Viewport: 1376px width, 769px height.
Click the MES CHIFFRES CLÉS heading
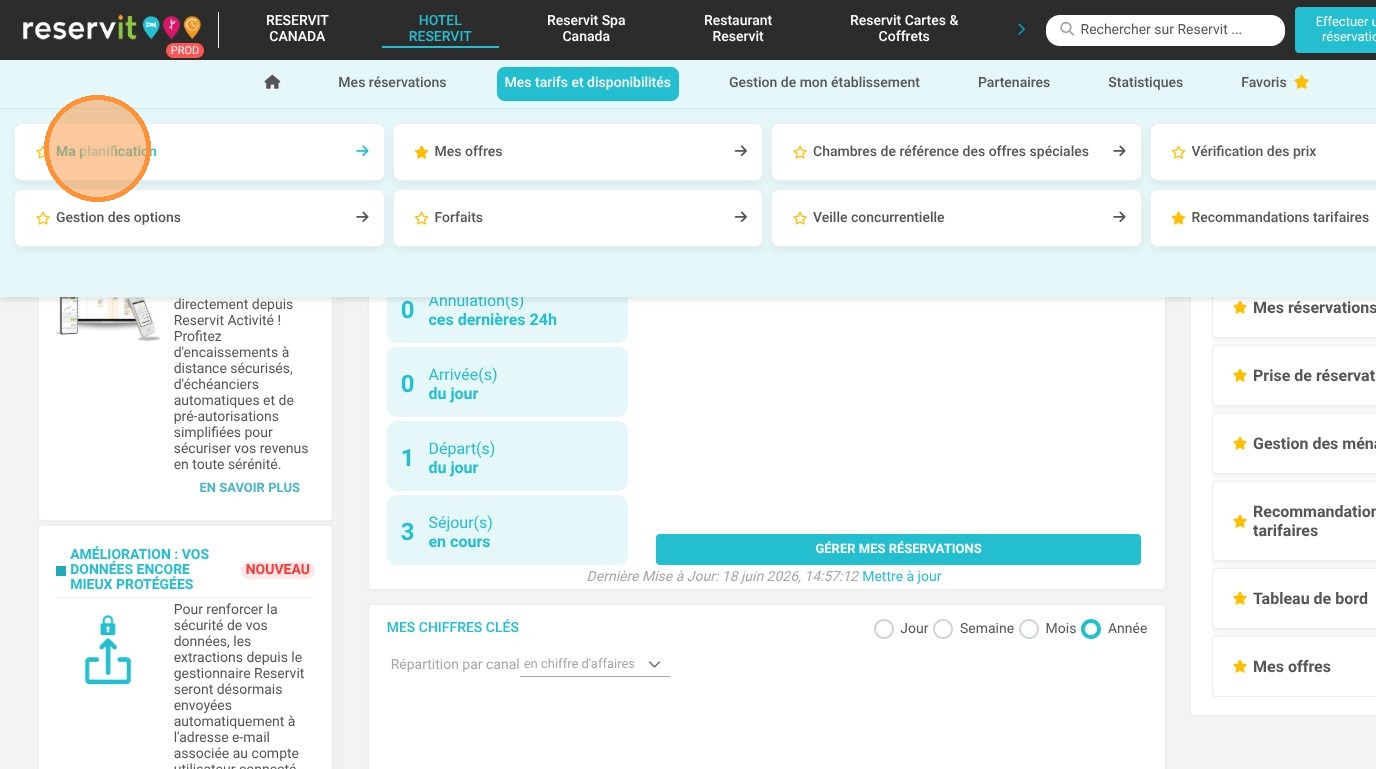click(453, 628)
